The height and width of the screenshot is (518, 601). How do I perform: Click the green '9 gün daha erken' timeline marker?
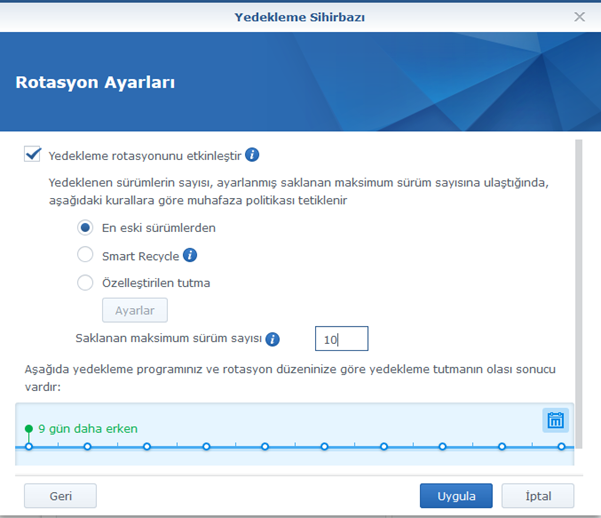tap(29, 428)
